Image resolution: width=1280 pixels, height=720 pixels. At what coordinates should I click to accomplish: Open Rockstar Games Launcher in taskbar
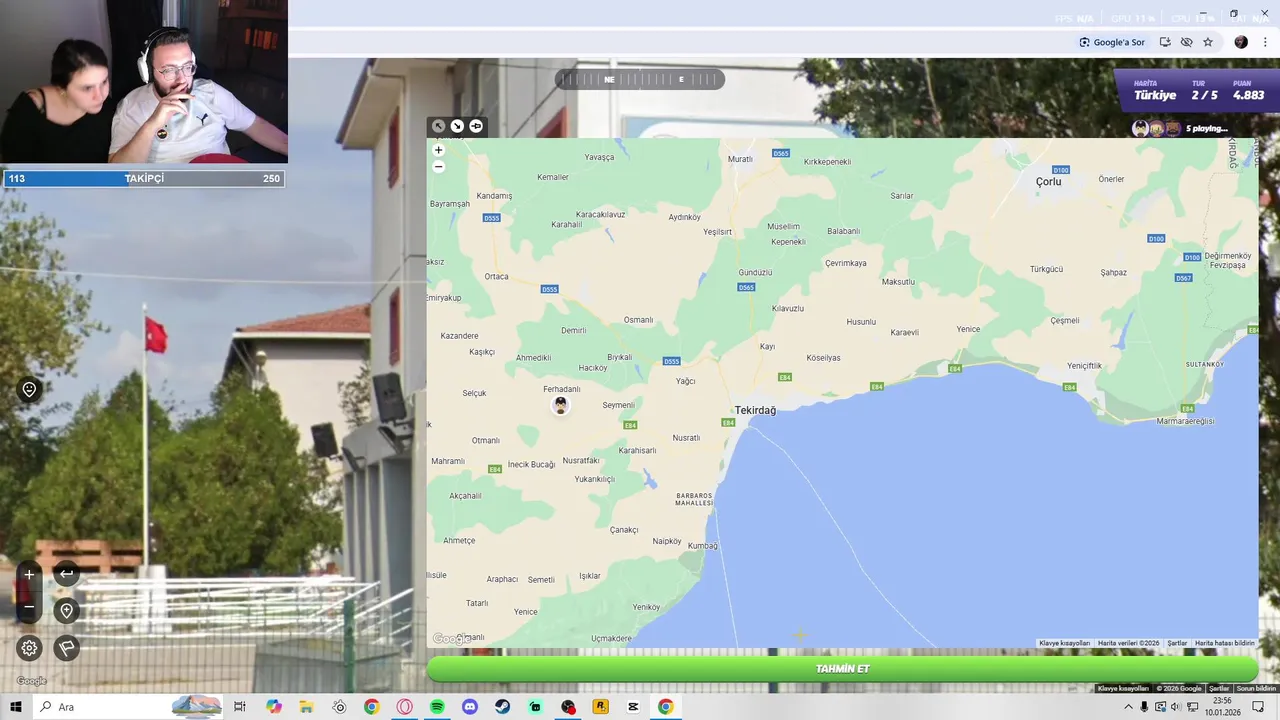600,707
